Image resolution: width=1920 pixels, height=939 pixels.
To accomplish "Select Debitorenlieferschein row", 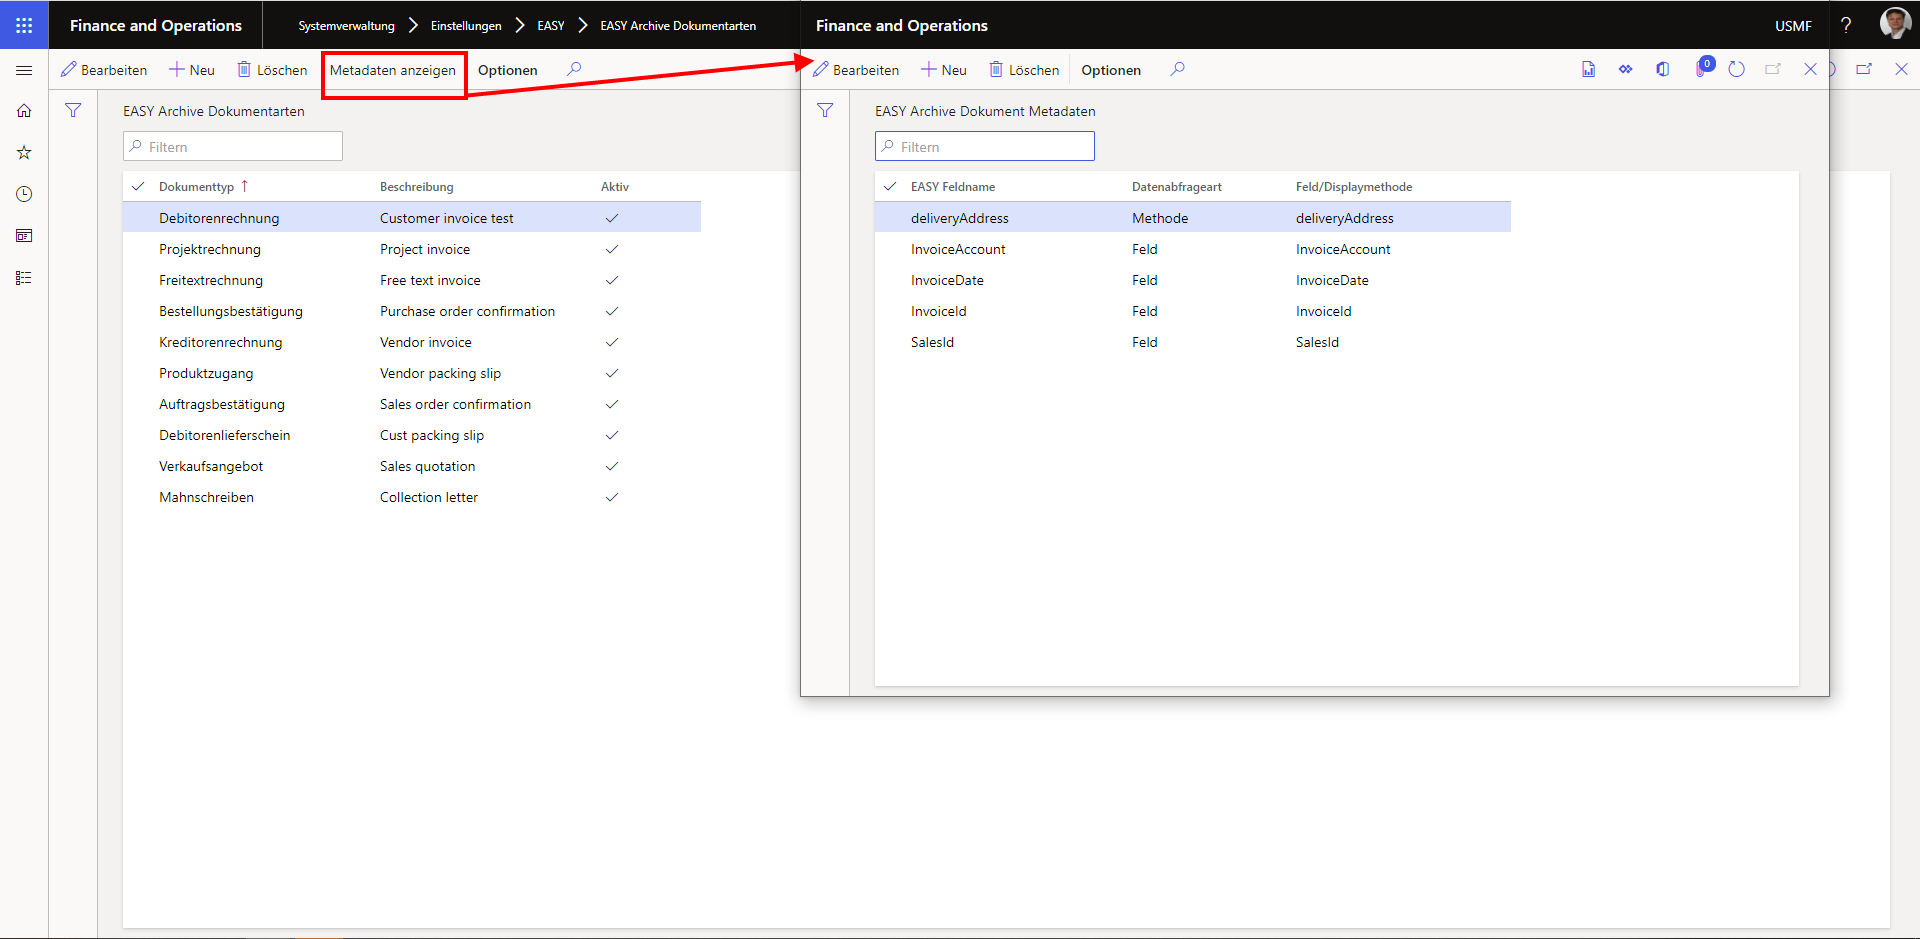I will click(x=412, y=435).
